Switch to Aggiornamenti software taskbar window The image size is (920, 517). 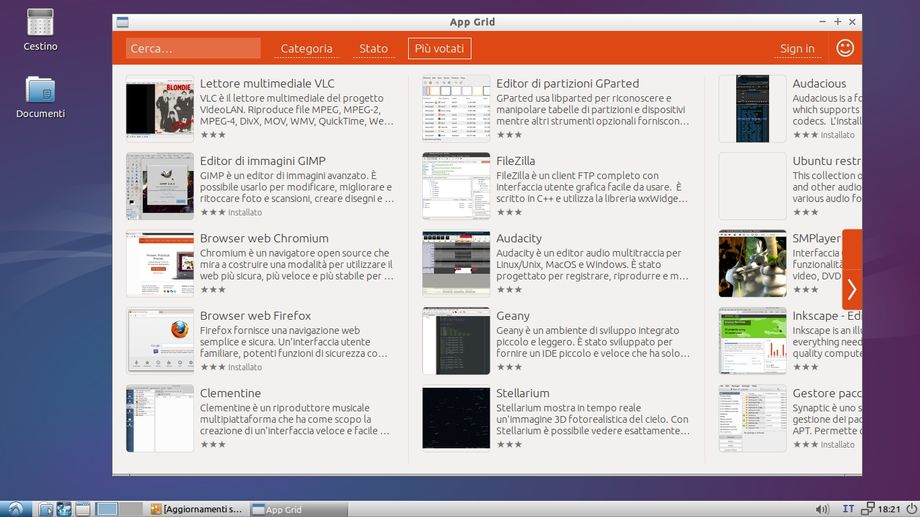coord(197,509)
